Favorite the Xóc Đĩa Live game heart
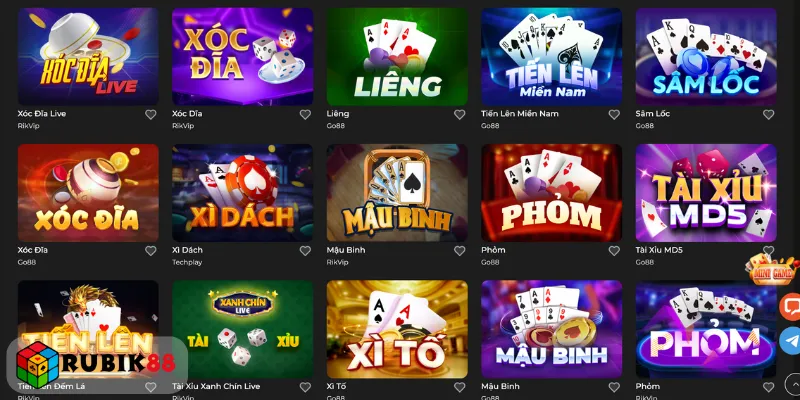The height and width of the screenshot is (400, 800). [151, 115]
